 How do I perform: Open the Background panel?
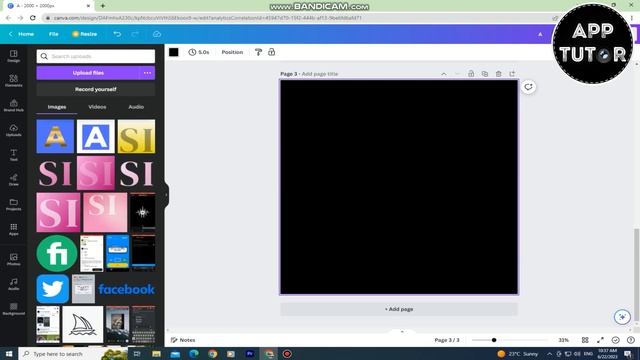pos(13,309)
